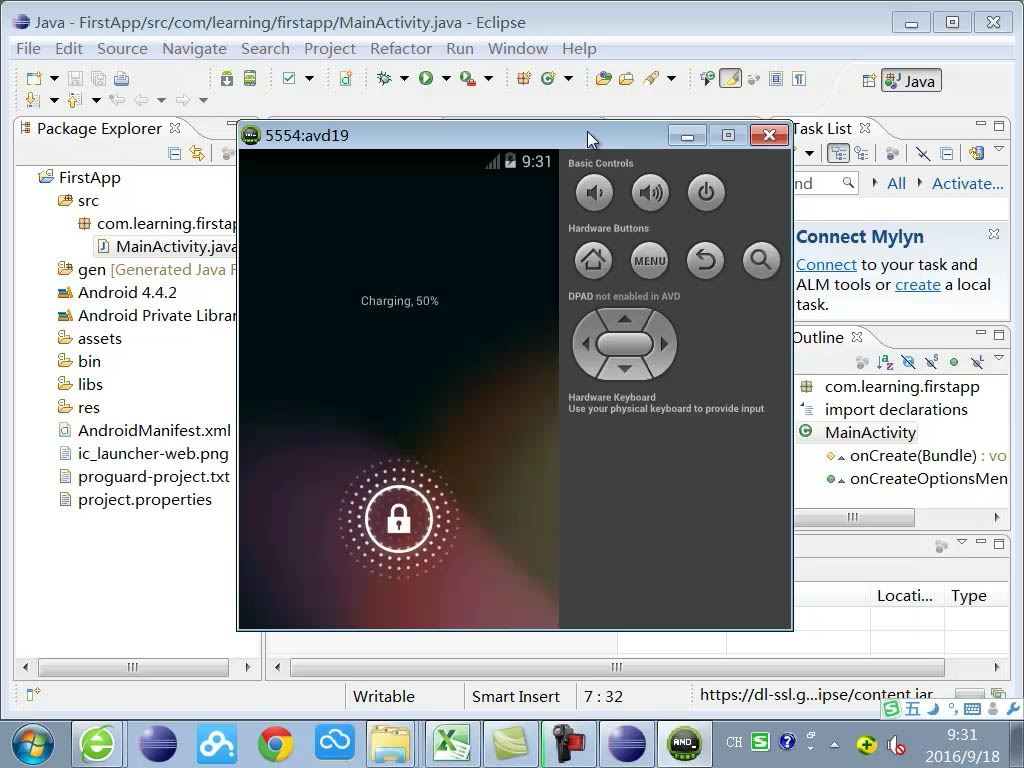Click the DPAD right arrow

665,344
